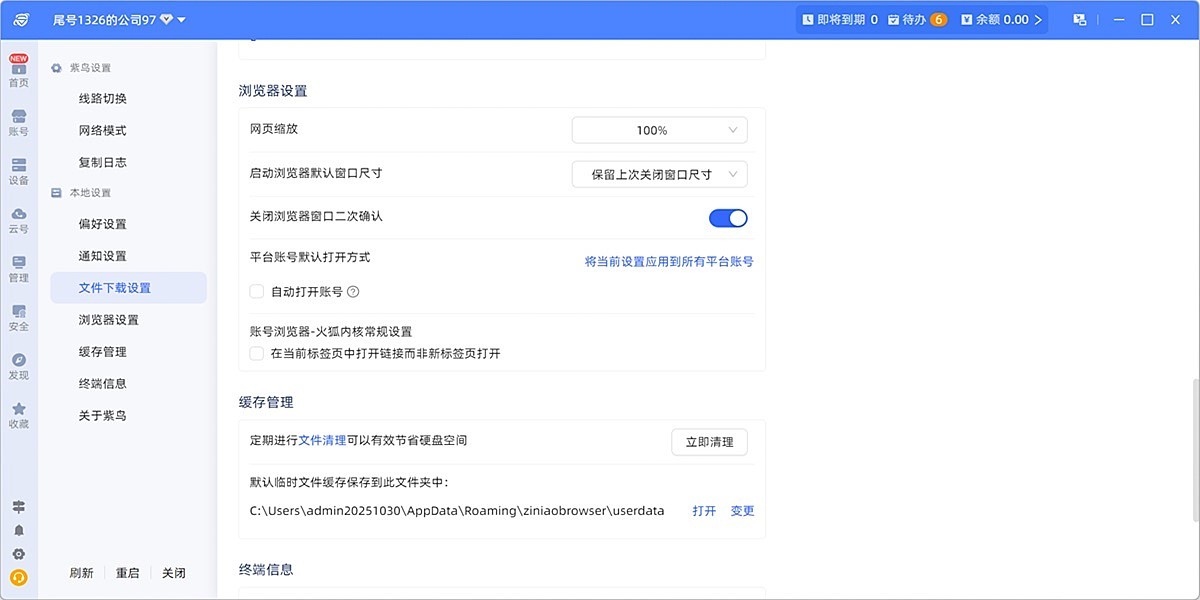Open the 账号 (Accounts) panel
The height and width of the screenshot is (600, 1200).
pos(18,120)
